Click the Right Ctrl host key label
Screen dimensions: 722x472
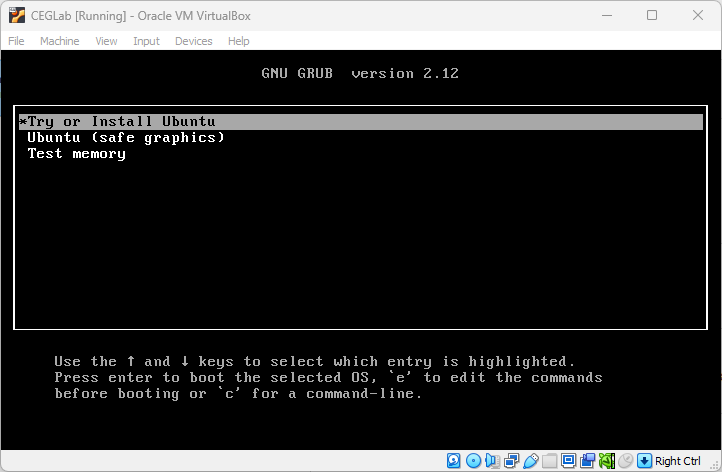point(677,461)
